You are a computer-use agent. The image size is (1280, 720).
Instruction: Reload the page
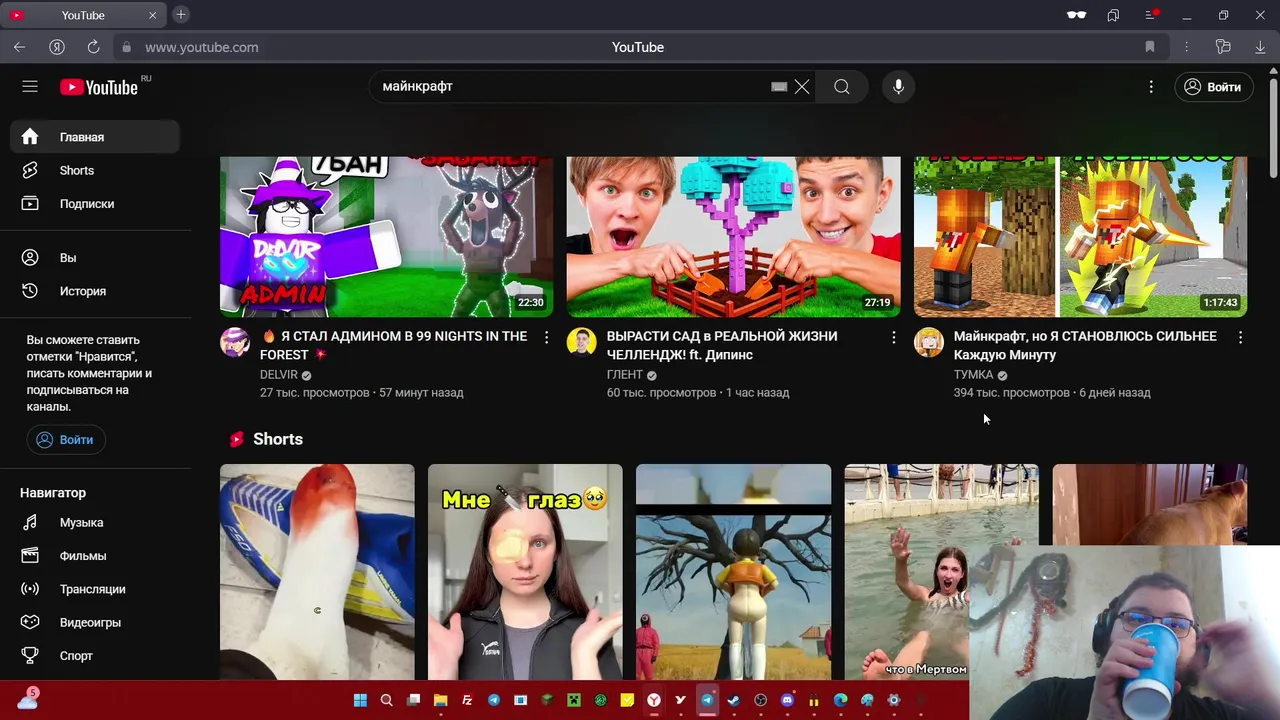[93, 47]
